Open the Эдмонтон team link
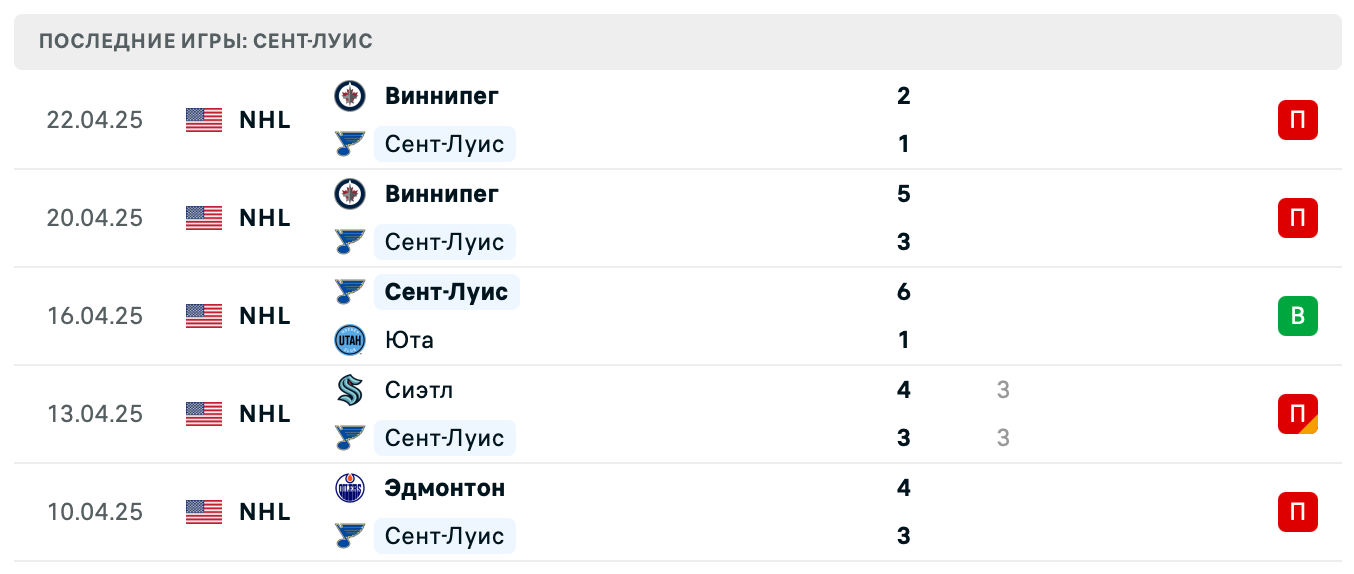The image size is (1354, 574). [445, 488]
